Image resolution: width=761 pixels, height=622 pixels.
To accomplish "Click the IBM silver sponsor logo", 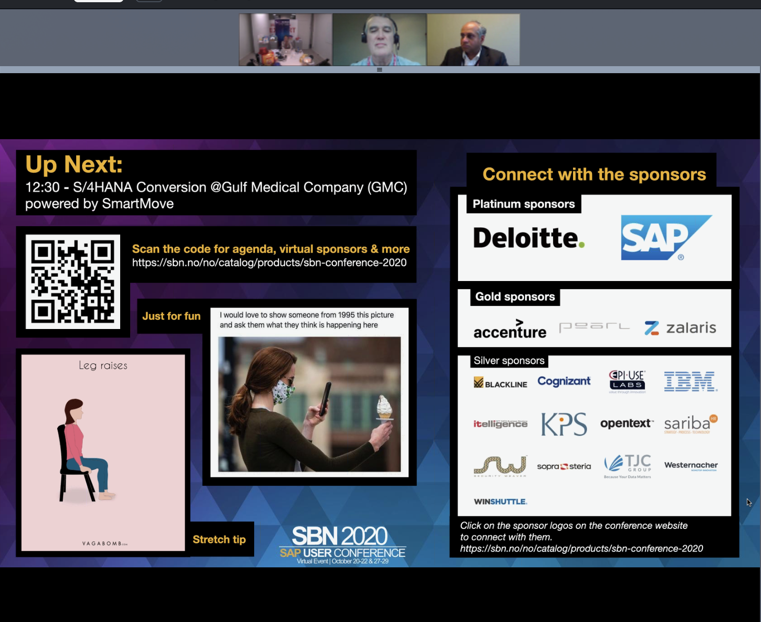I will [690, 381].
